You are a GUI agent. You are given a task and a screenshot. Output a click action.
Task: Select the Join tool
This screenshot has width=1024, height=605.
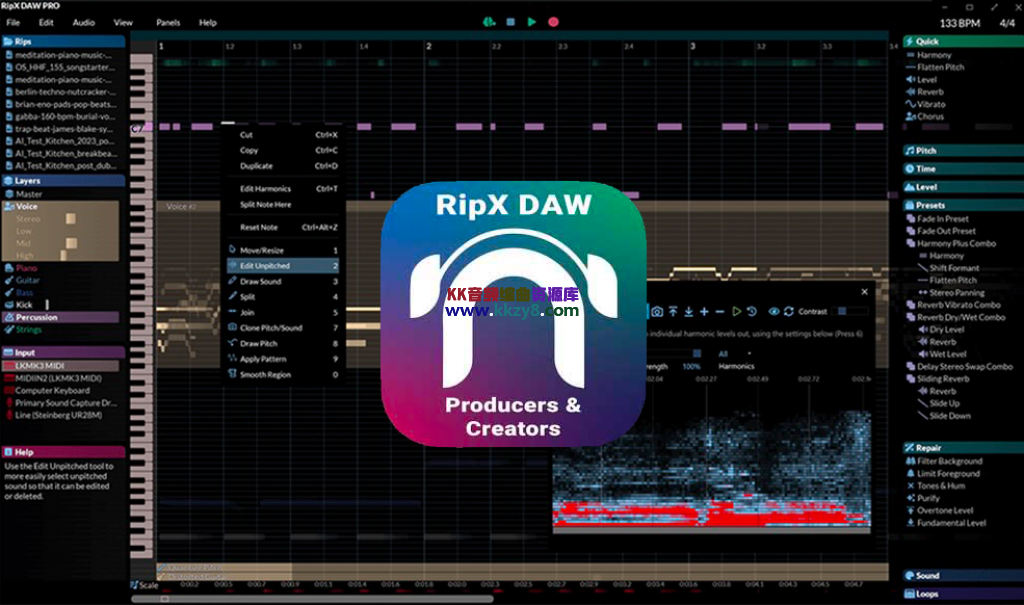283,312
